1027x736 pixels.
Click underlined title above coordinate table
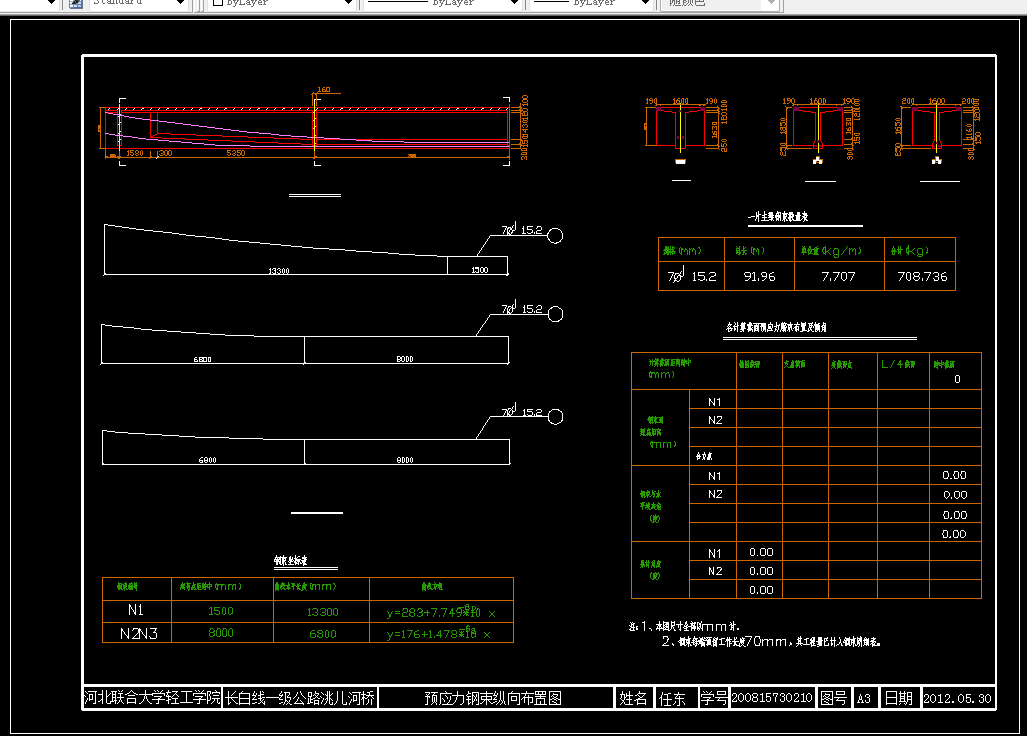point(291,561)
